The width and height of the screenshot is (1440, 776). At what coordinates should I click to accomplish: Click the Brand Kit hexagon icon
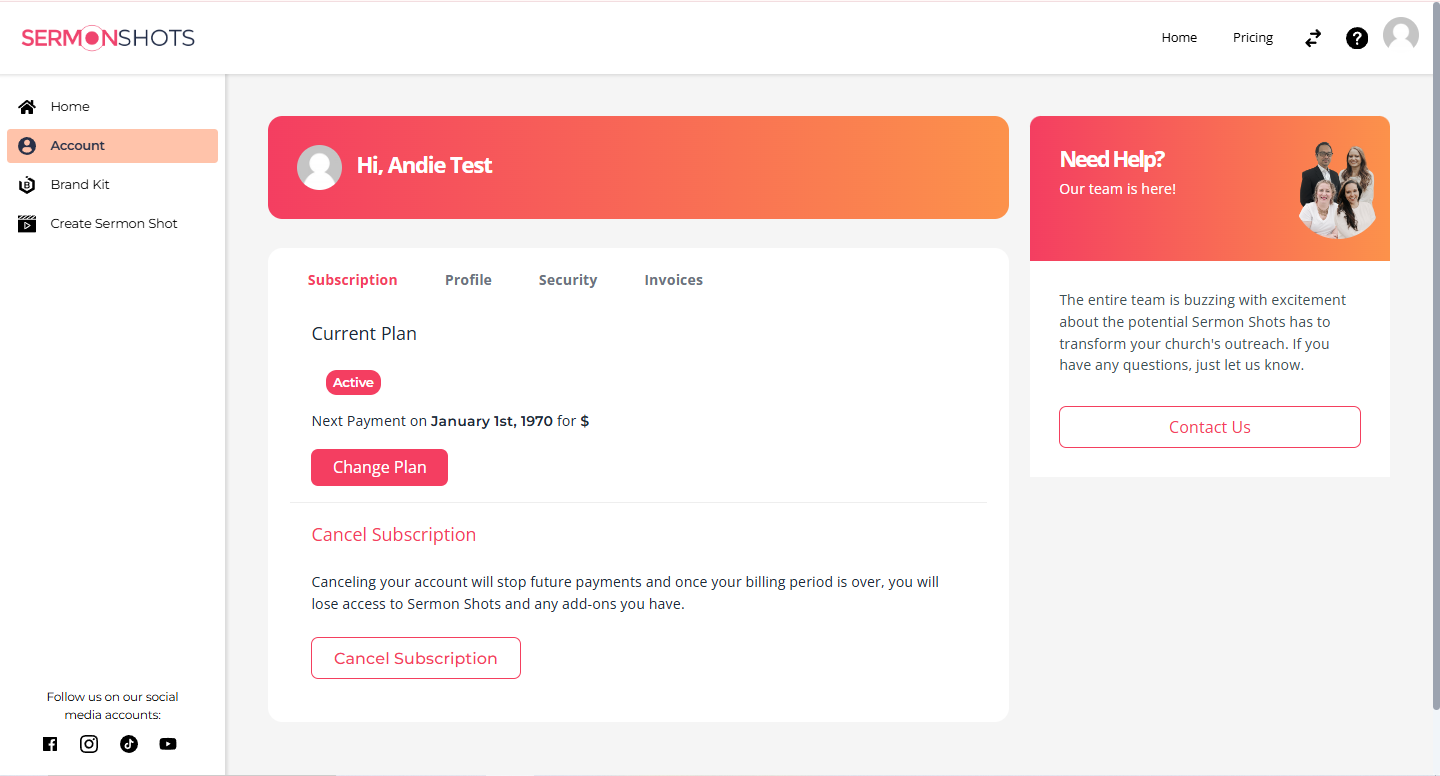tap(27, 185)
